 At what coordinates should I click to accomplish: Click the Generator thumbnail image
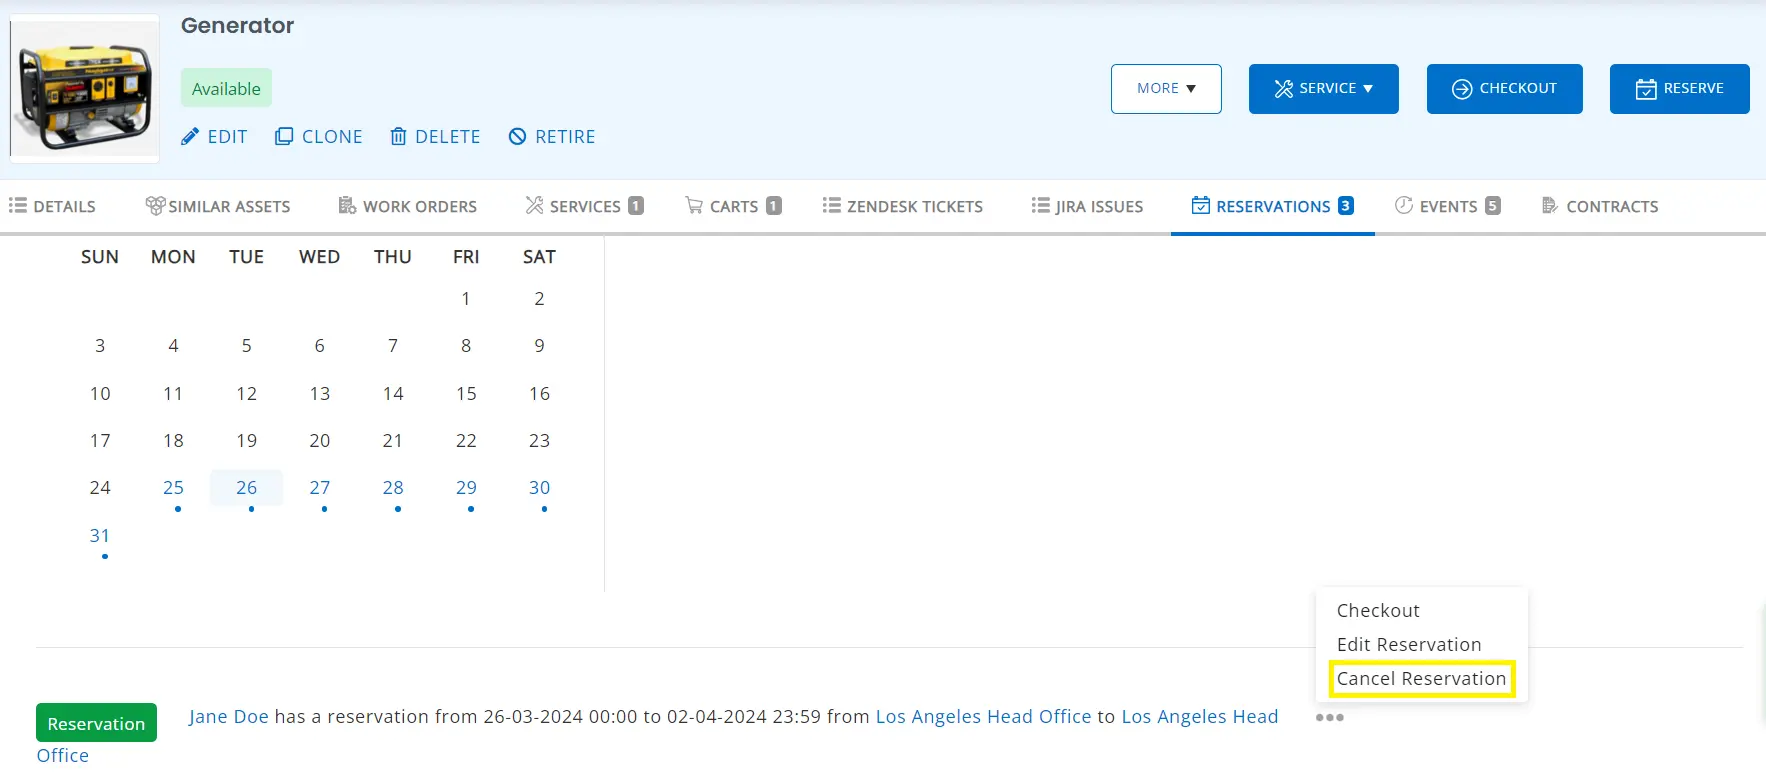click(x=85, y=89)
